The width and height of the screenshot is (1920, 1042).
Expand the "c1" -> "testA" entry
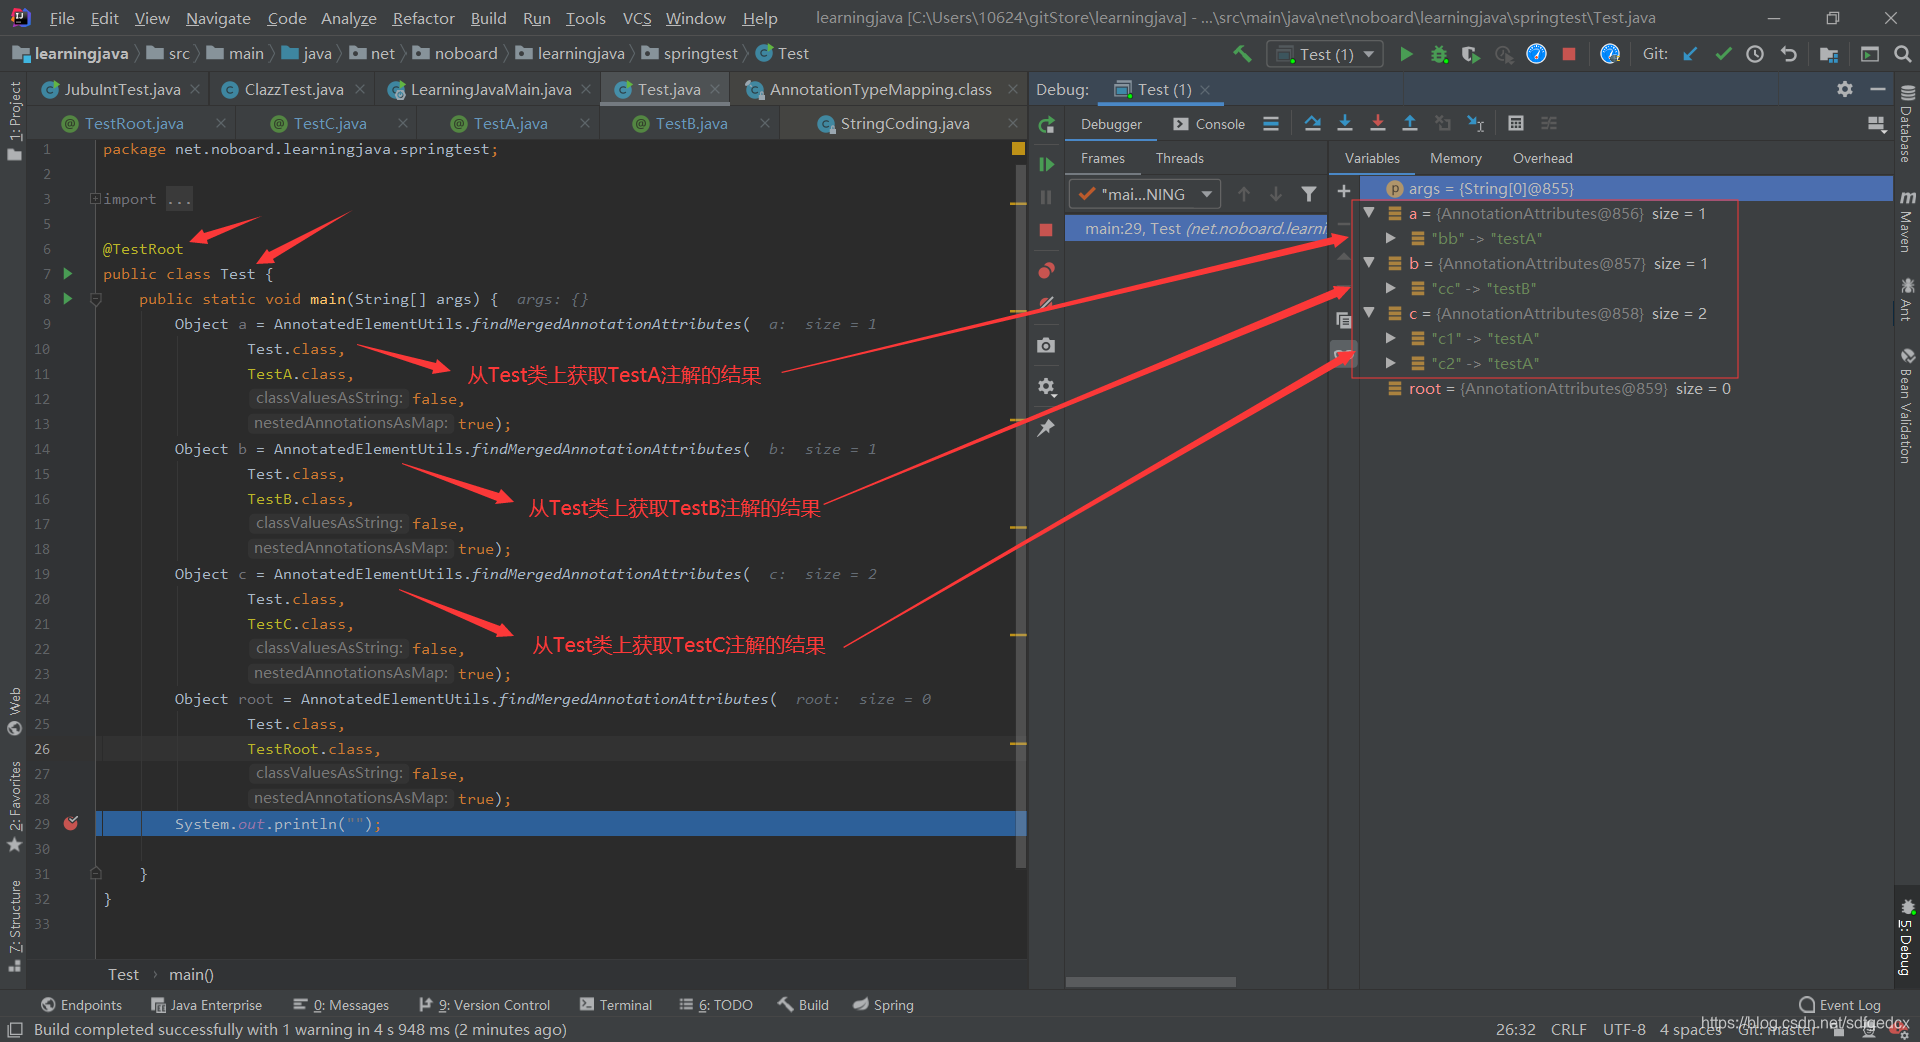[1391, 338]
